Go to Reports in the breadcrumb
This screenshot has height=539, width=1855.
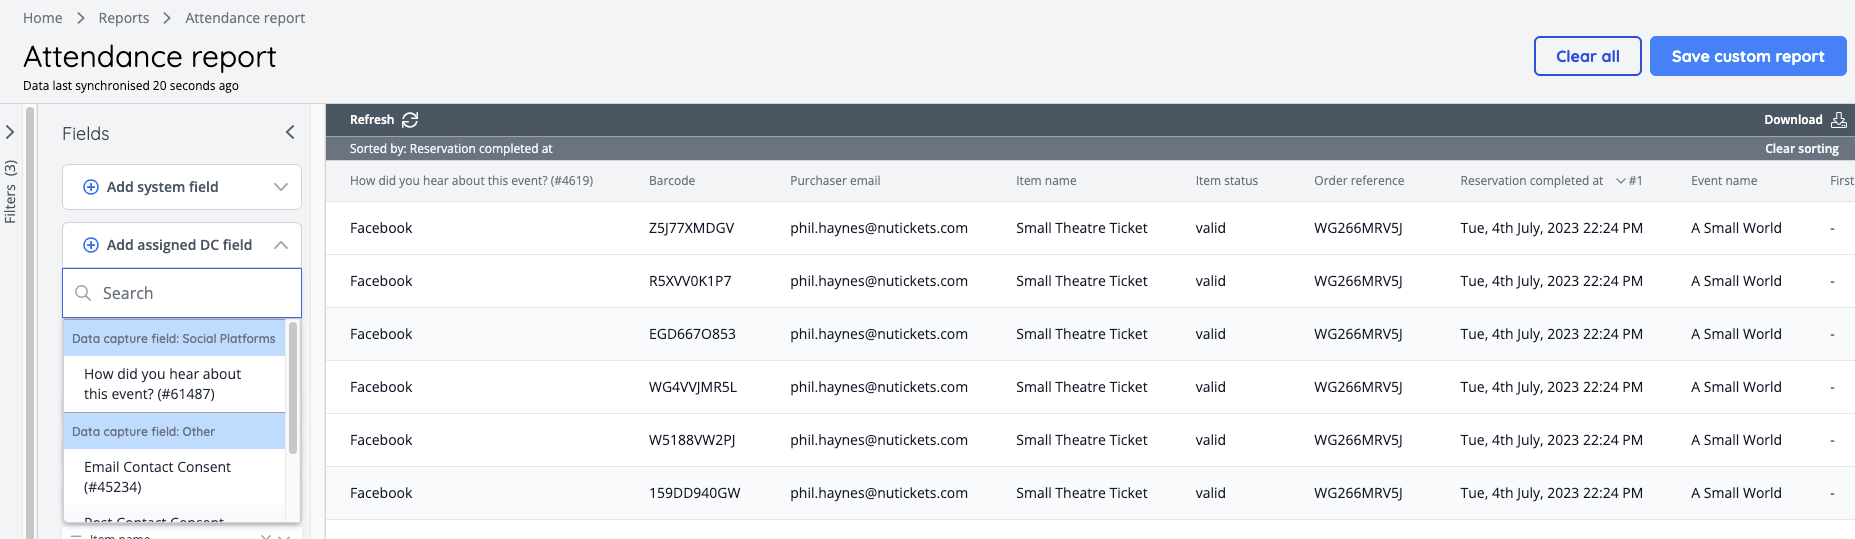tap(124, 18)
